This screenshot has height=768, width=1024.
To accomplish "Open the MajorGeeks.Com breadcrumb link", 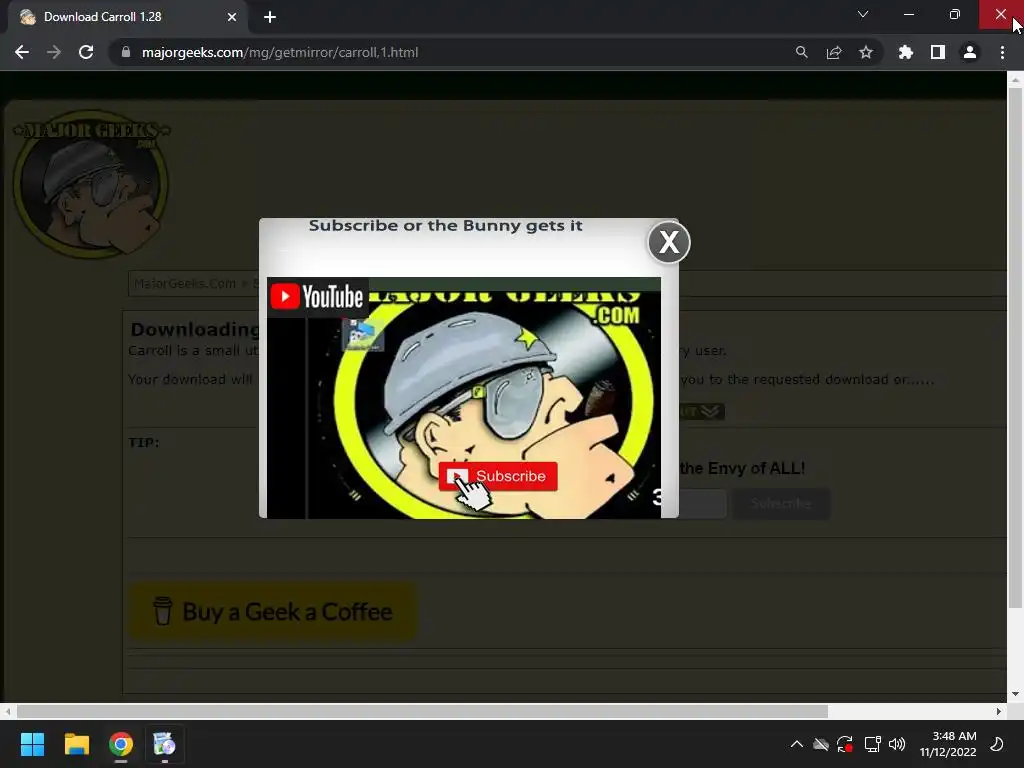I will pos(185,283).
